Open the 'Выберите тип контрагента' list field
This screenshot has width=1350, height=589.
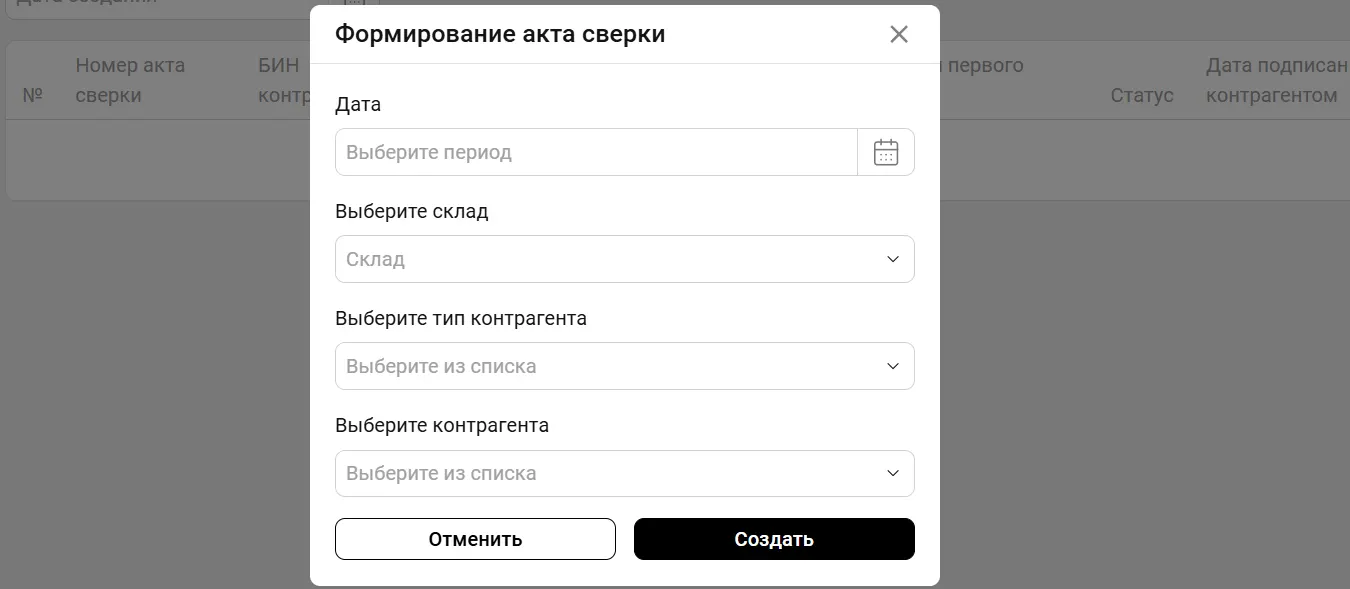pyautogui.click(x=610, y=366)
